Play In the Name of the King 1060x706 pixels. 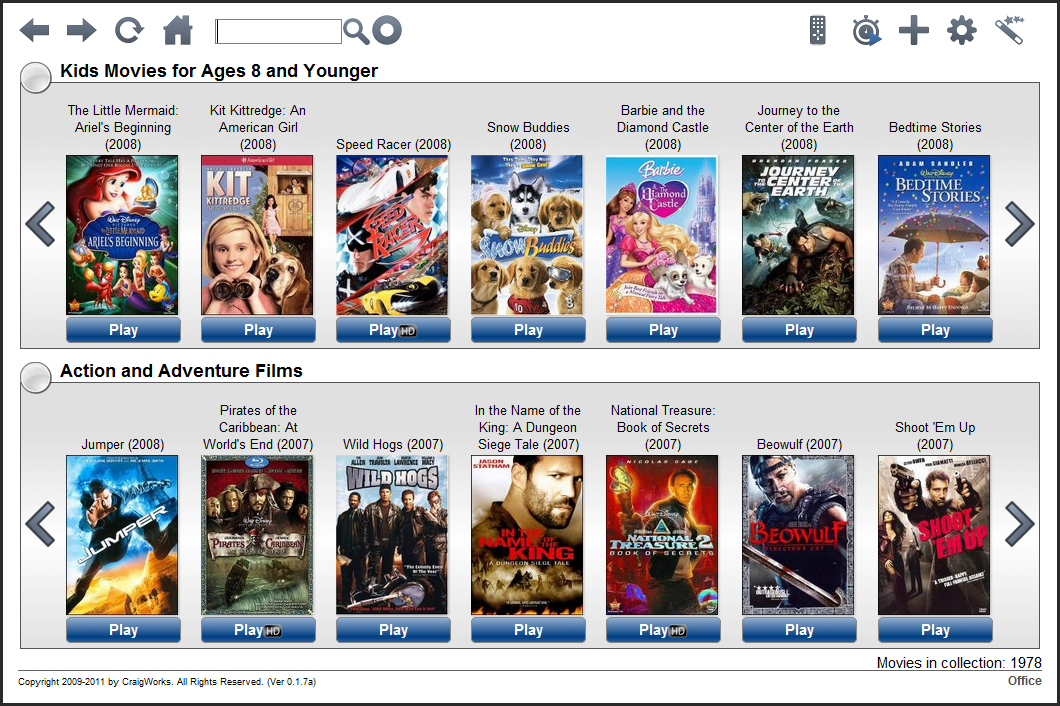pos(528,630)
